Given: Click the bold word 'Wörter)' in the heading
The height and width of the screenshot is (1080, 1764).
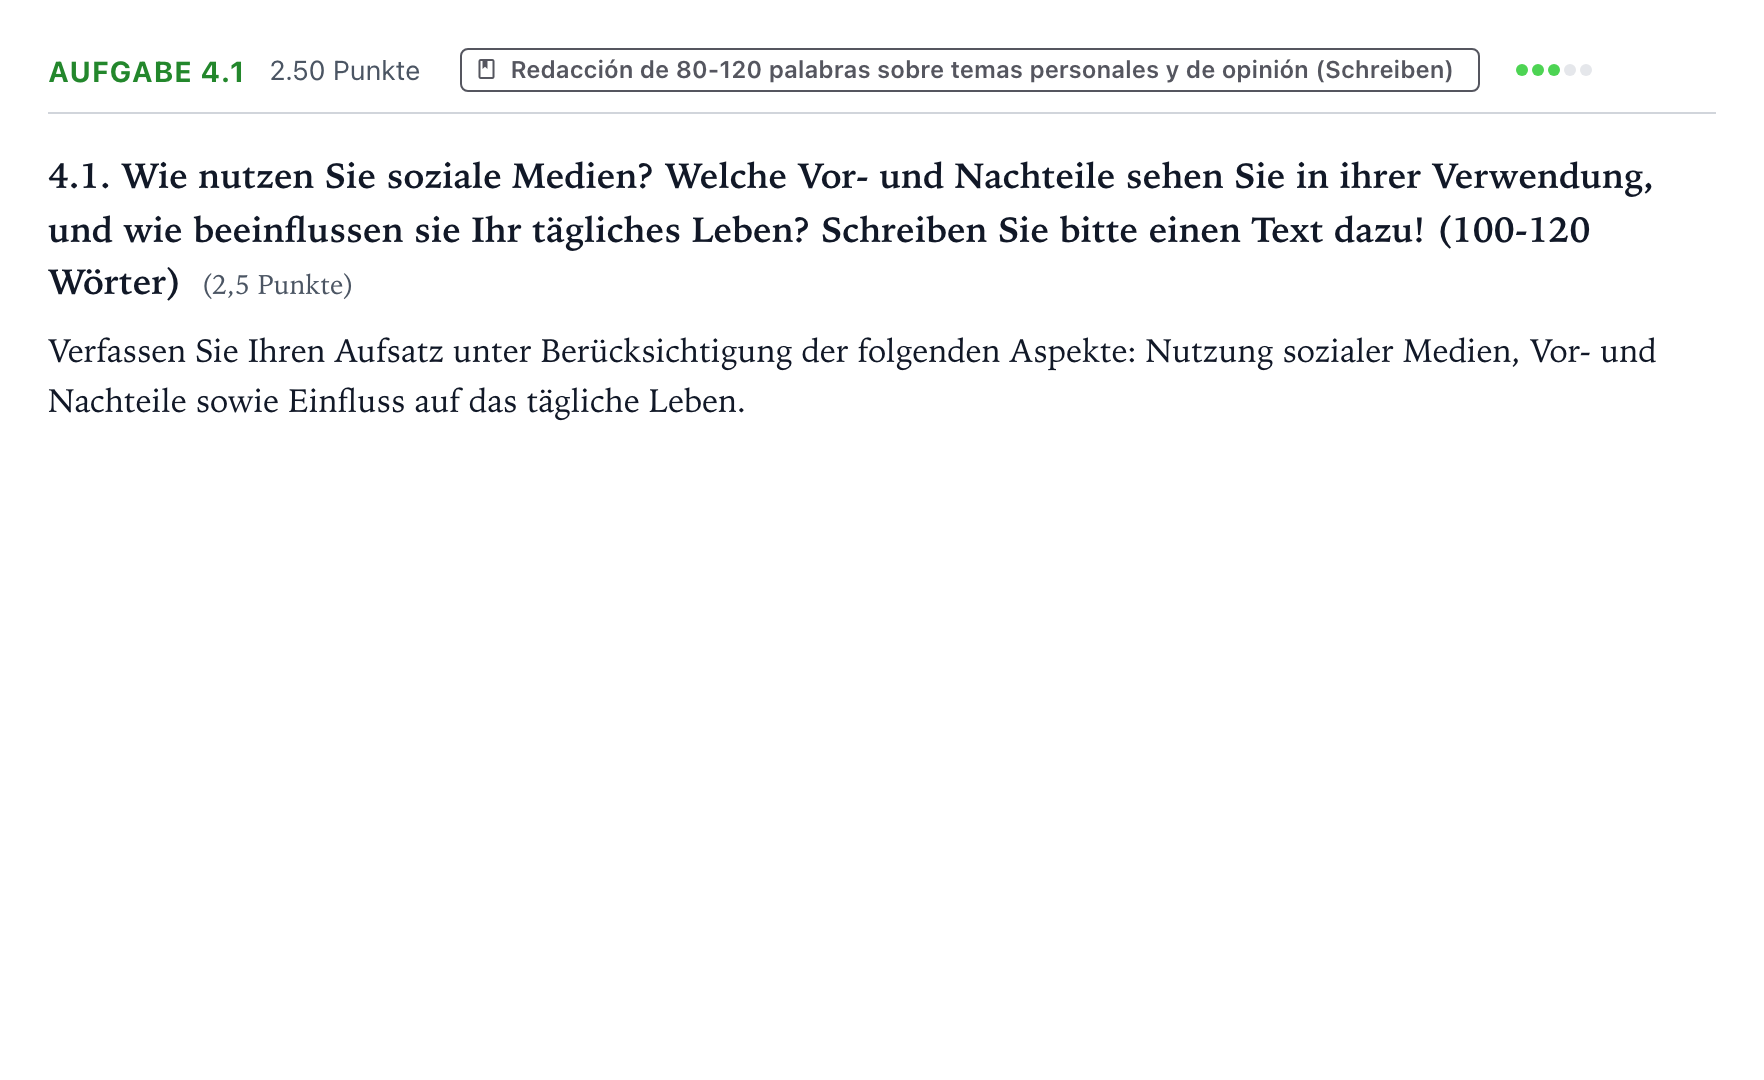Looking at the screenshot, I should (x=114, y=283).
